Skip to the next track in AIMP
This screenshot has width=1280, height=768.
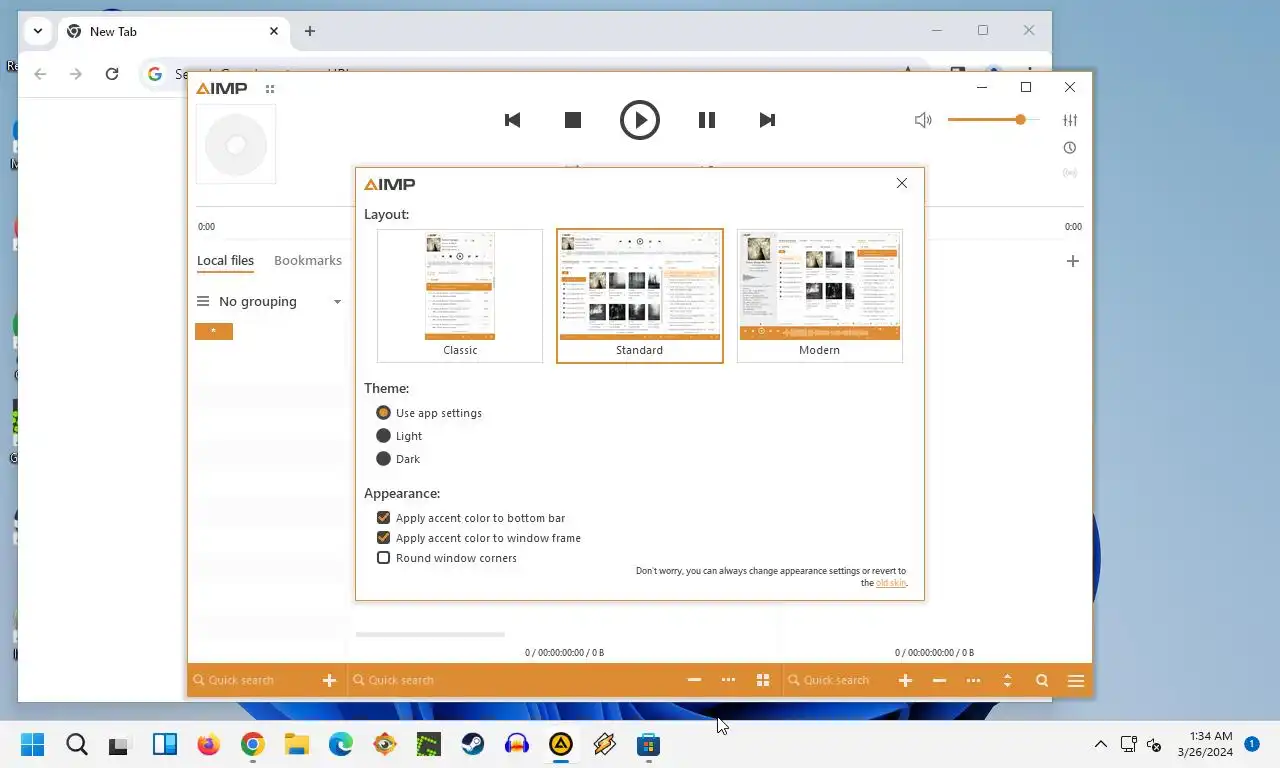click(x=767, y=120)
